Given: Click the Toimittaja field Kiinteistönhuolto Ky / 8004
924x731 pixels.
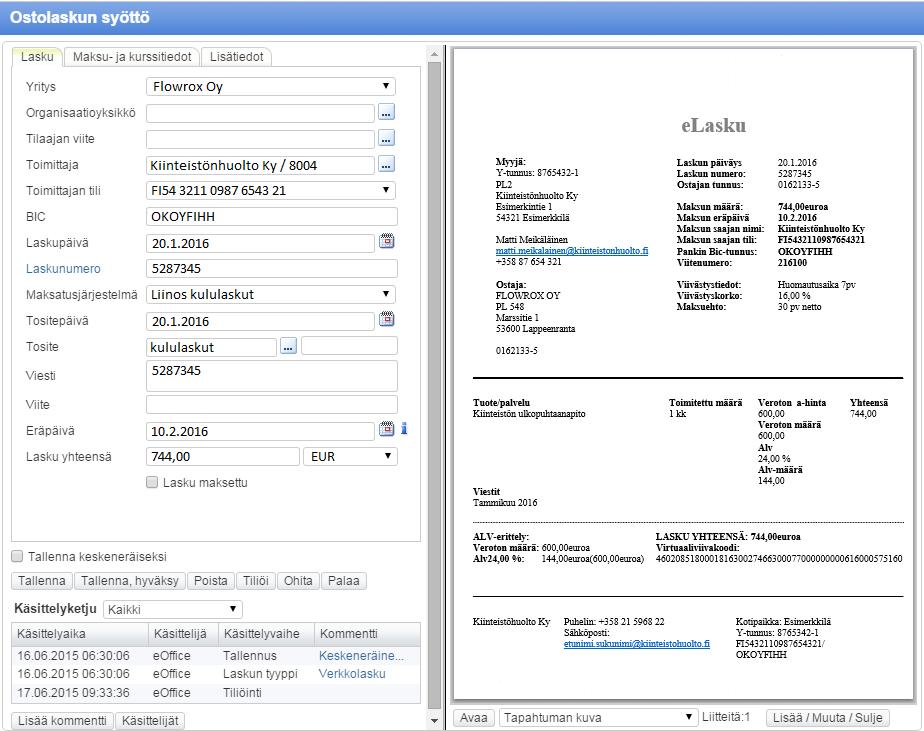Looking at the screenshot, I should pyautogui.click(x=260, y=165).
